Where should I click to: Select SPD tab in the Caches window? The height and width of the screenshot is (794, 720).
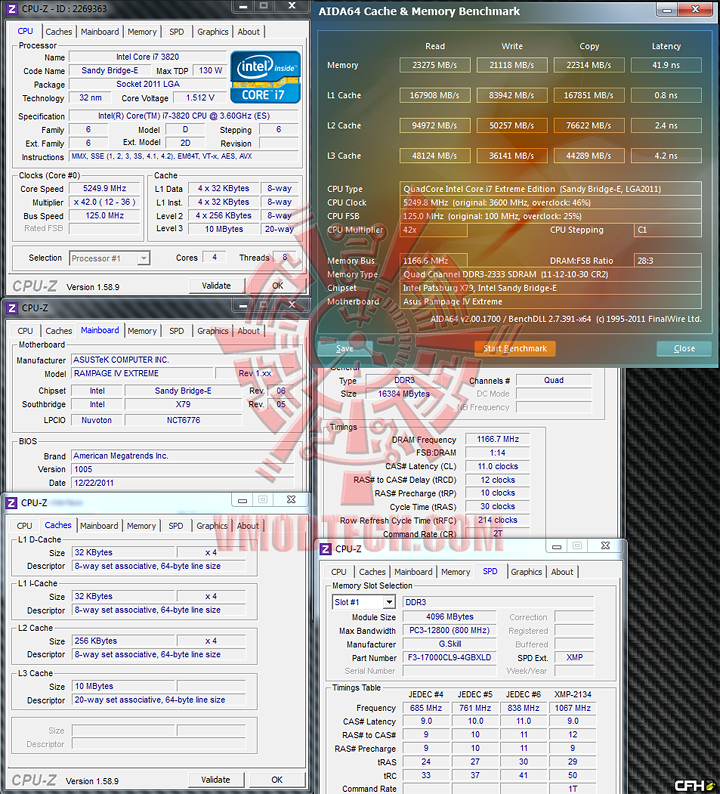click(176, 526)
